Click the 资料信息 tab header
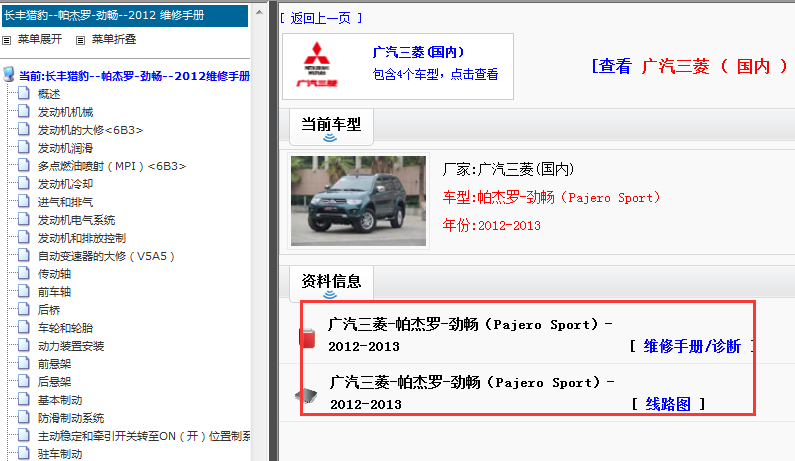This screenshot has height=461, width=795. point(331,282)
